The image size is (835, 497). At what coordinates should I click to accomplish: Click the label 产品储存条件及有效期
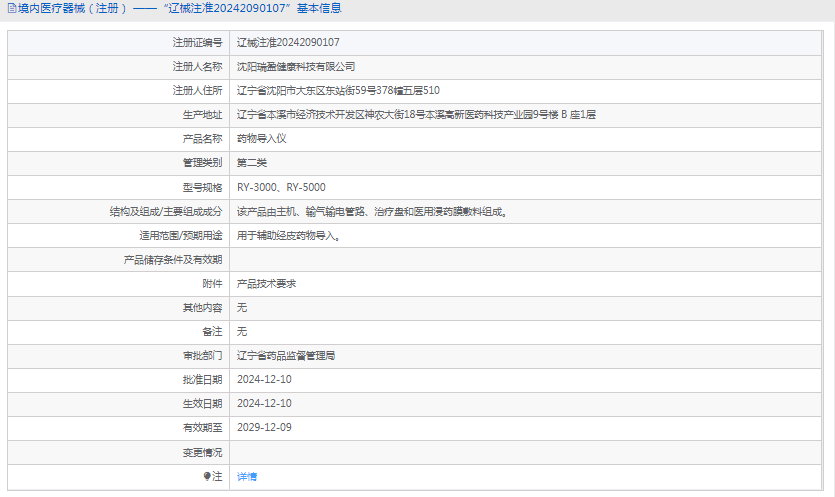173,260
